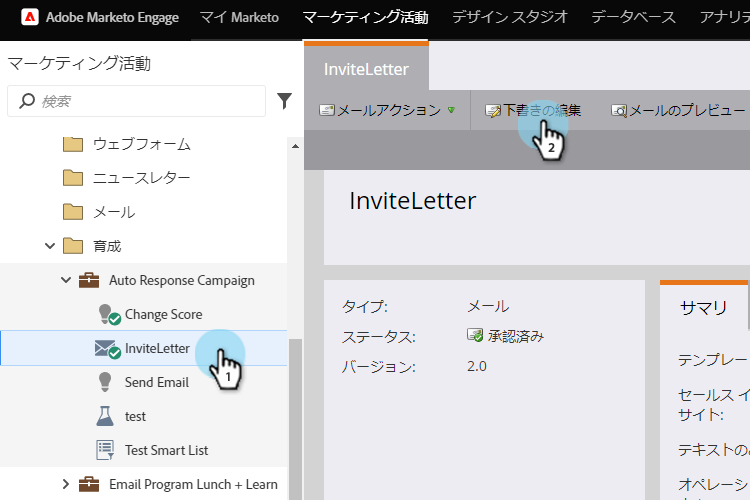Select マーケティング活動 in top navigation

365,18
